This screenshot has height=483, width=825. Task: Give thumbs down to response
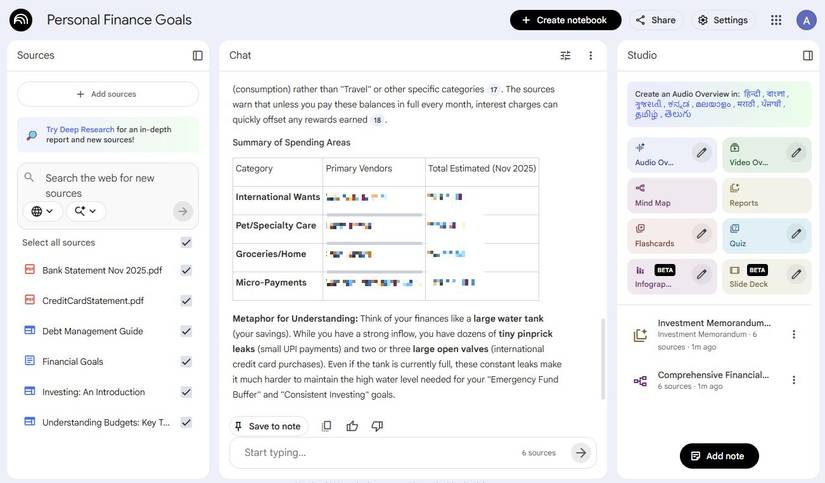click(x=377, y=426)
